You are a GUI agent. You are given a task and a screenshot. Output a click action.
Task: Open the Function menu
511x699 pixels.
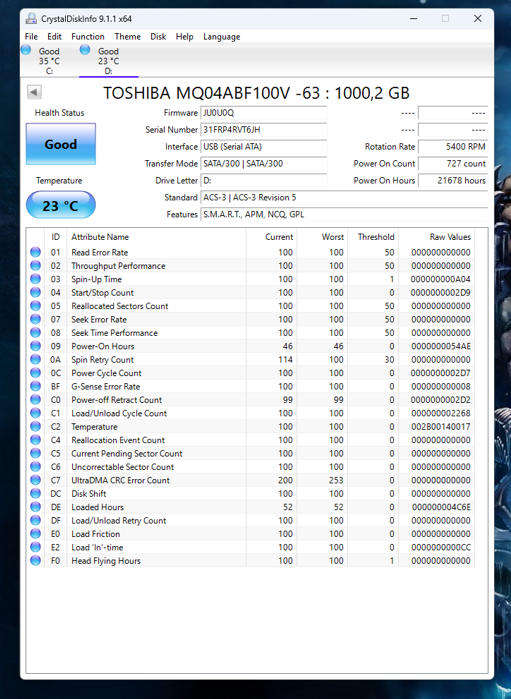tap(88, 37)
